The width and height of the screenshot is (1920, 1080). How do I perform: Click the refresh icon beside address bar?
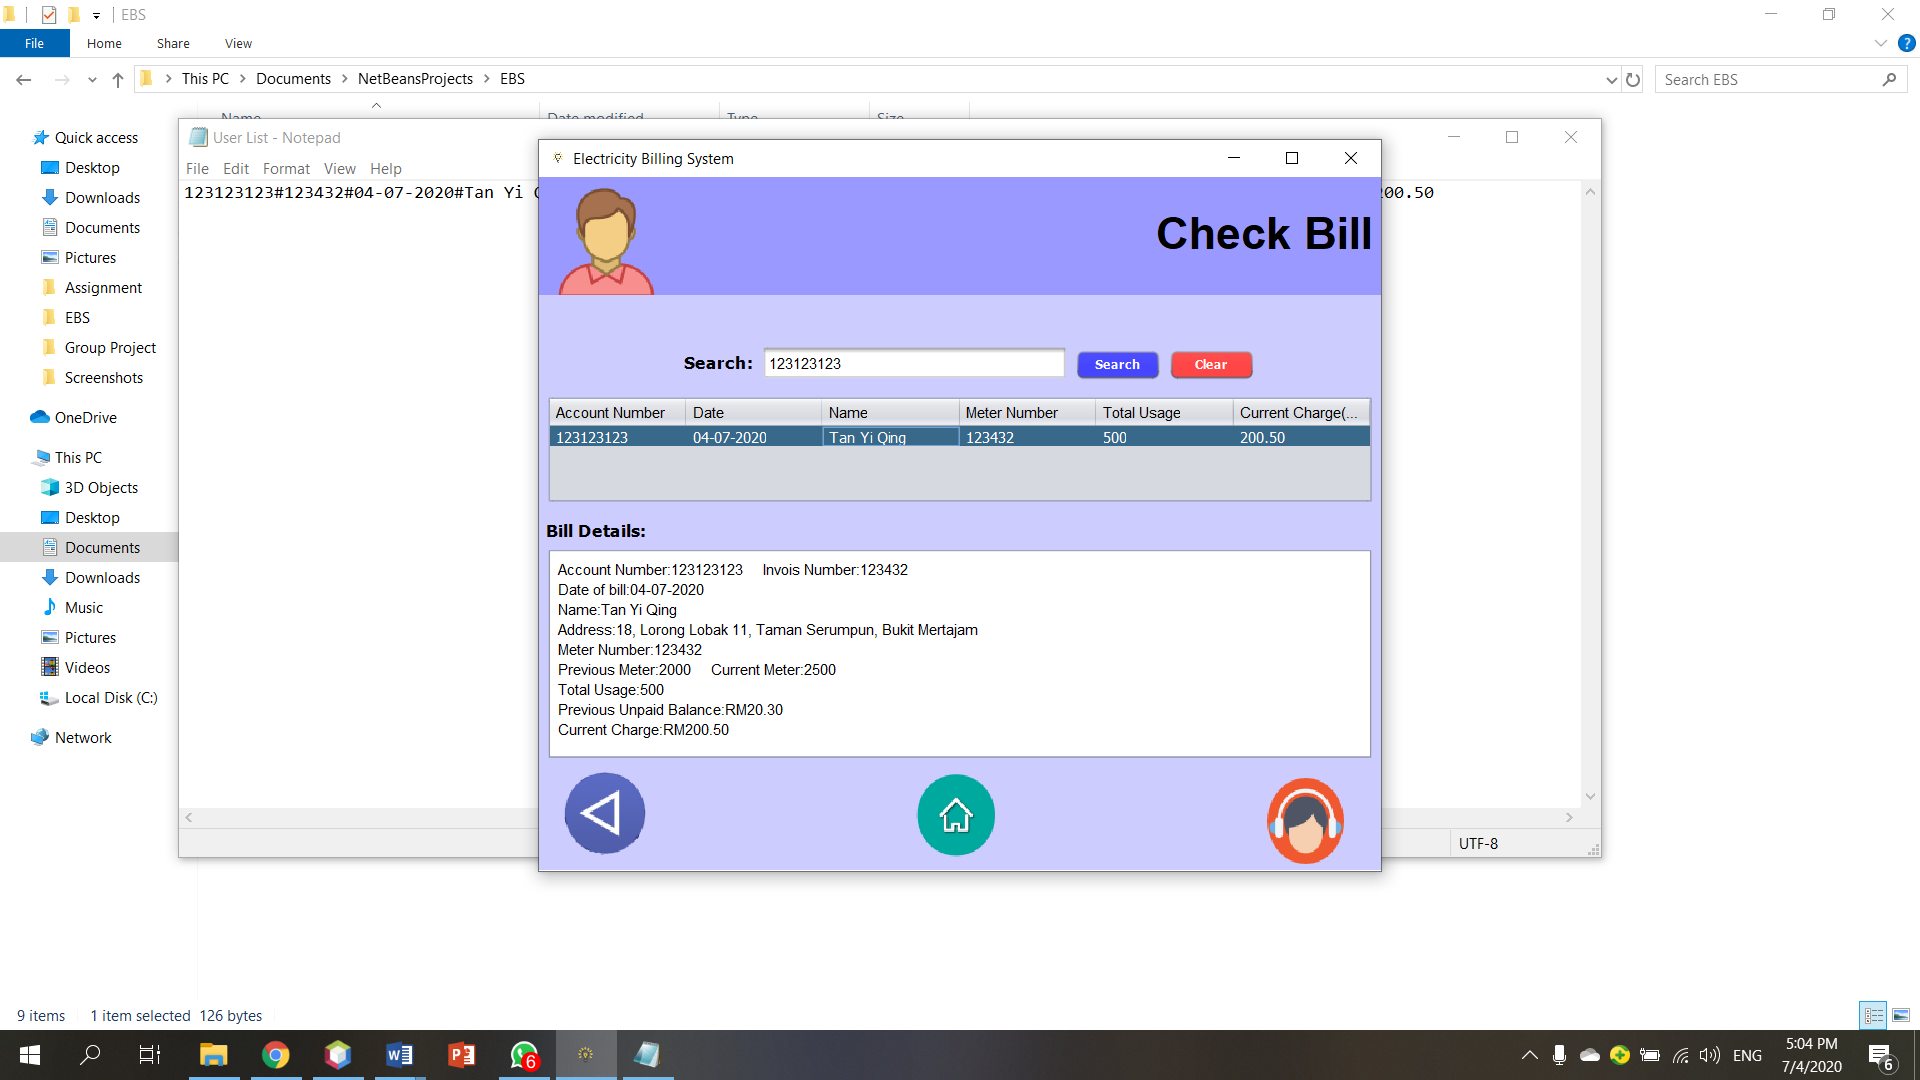[1634, 79]
